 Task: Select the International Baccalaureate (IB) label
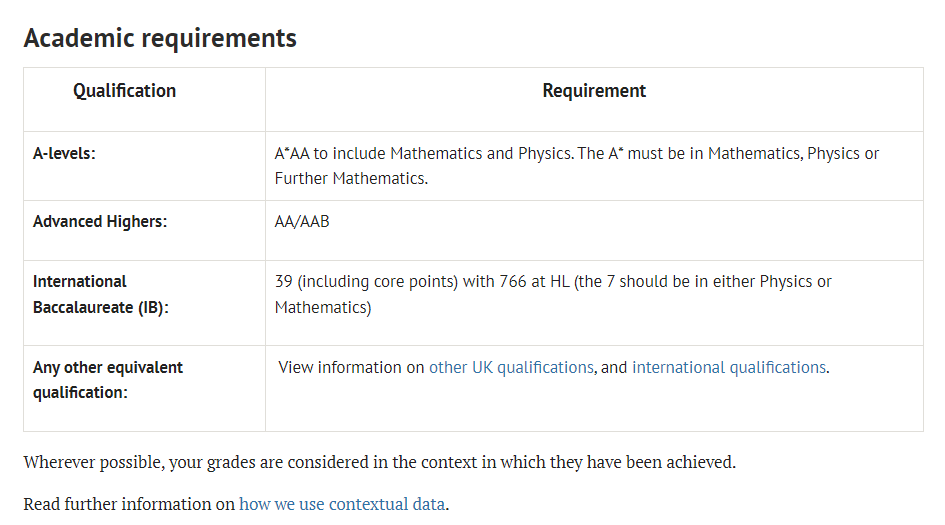click(101, 294)
